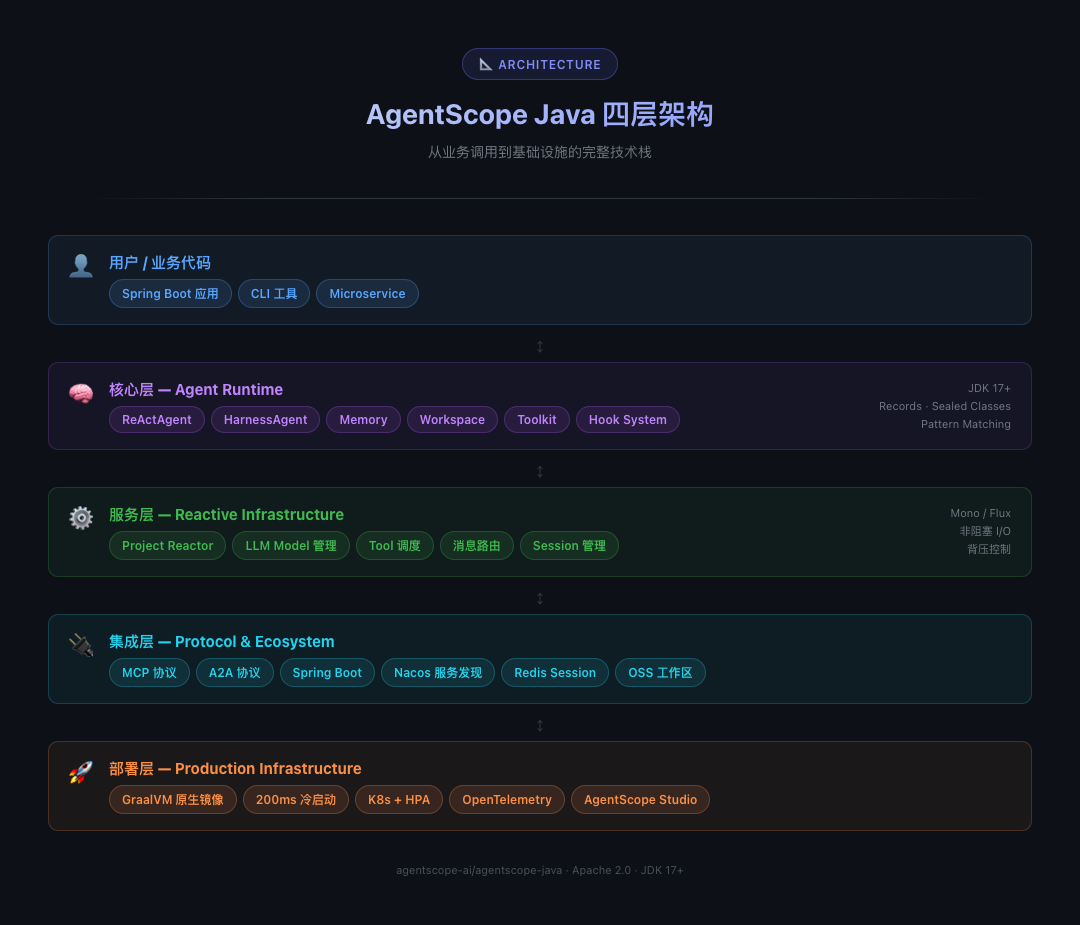This screenshot has width=1080, height=925.
Task: Select the 消息路由 tag
Action: [477, 545]
